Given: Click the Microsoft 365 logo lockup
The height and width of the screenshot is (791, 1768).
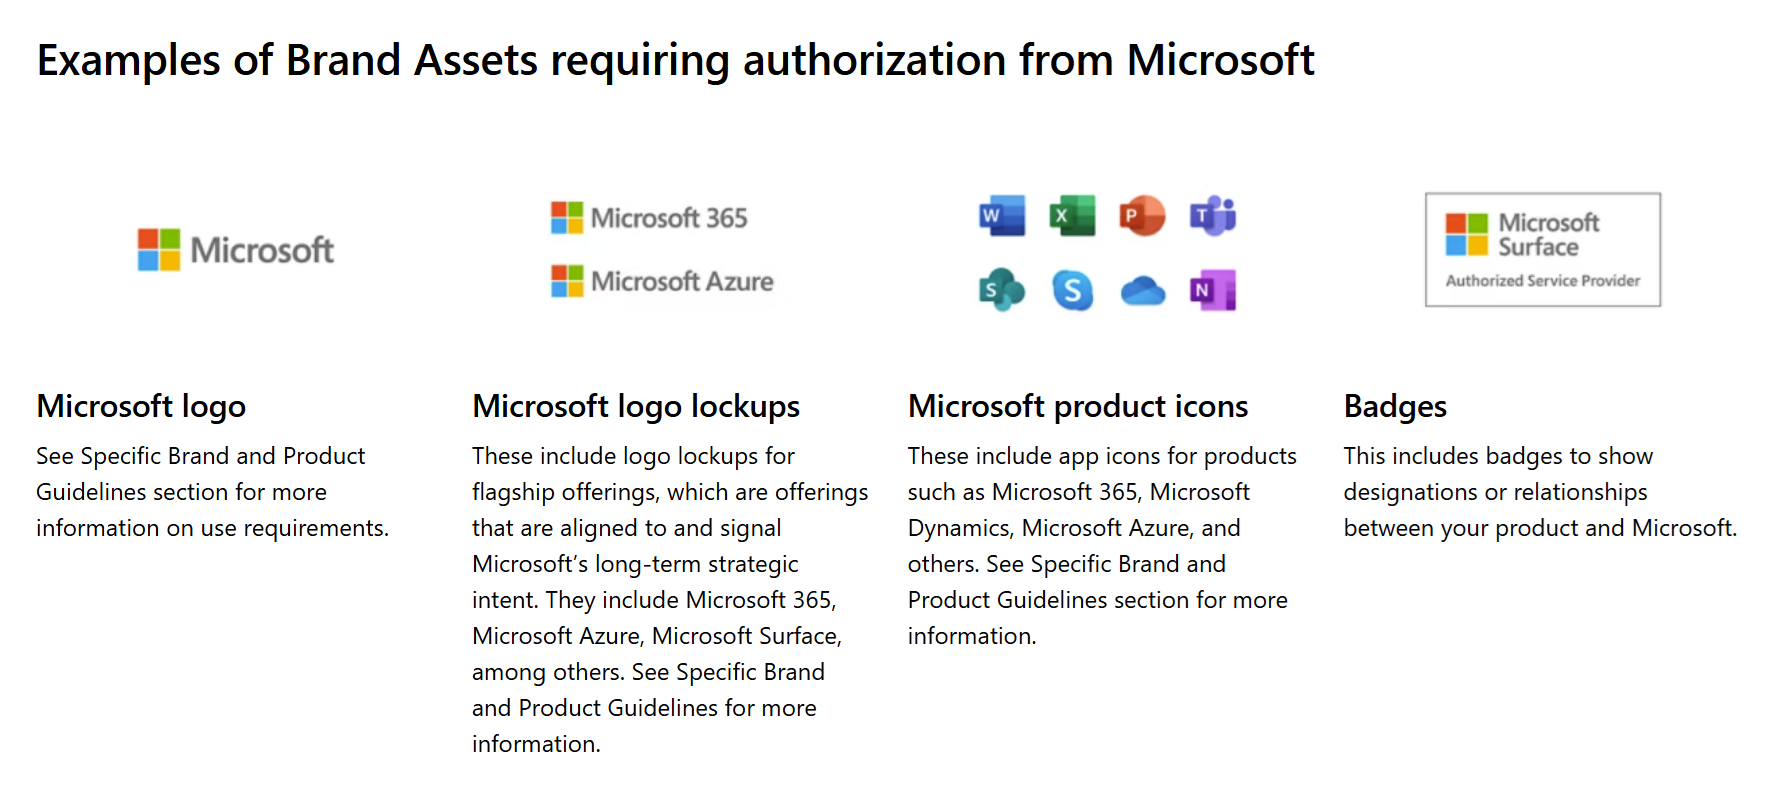Looking at the screenshot, I should point(649,218).
